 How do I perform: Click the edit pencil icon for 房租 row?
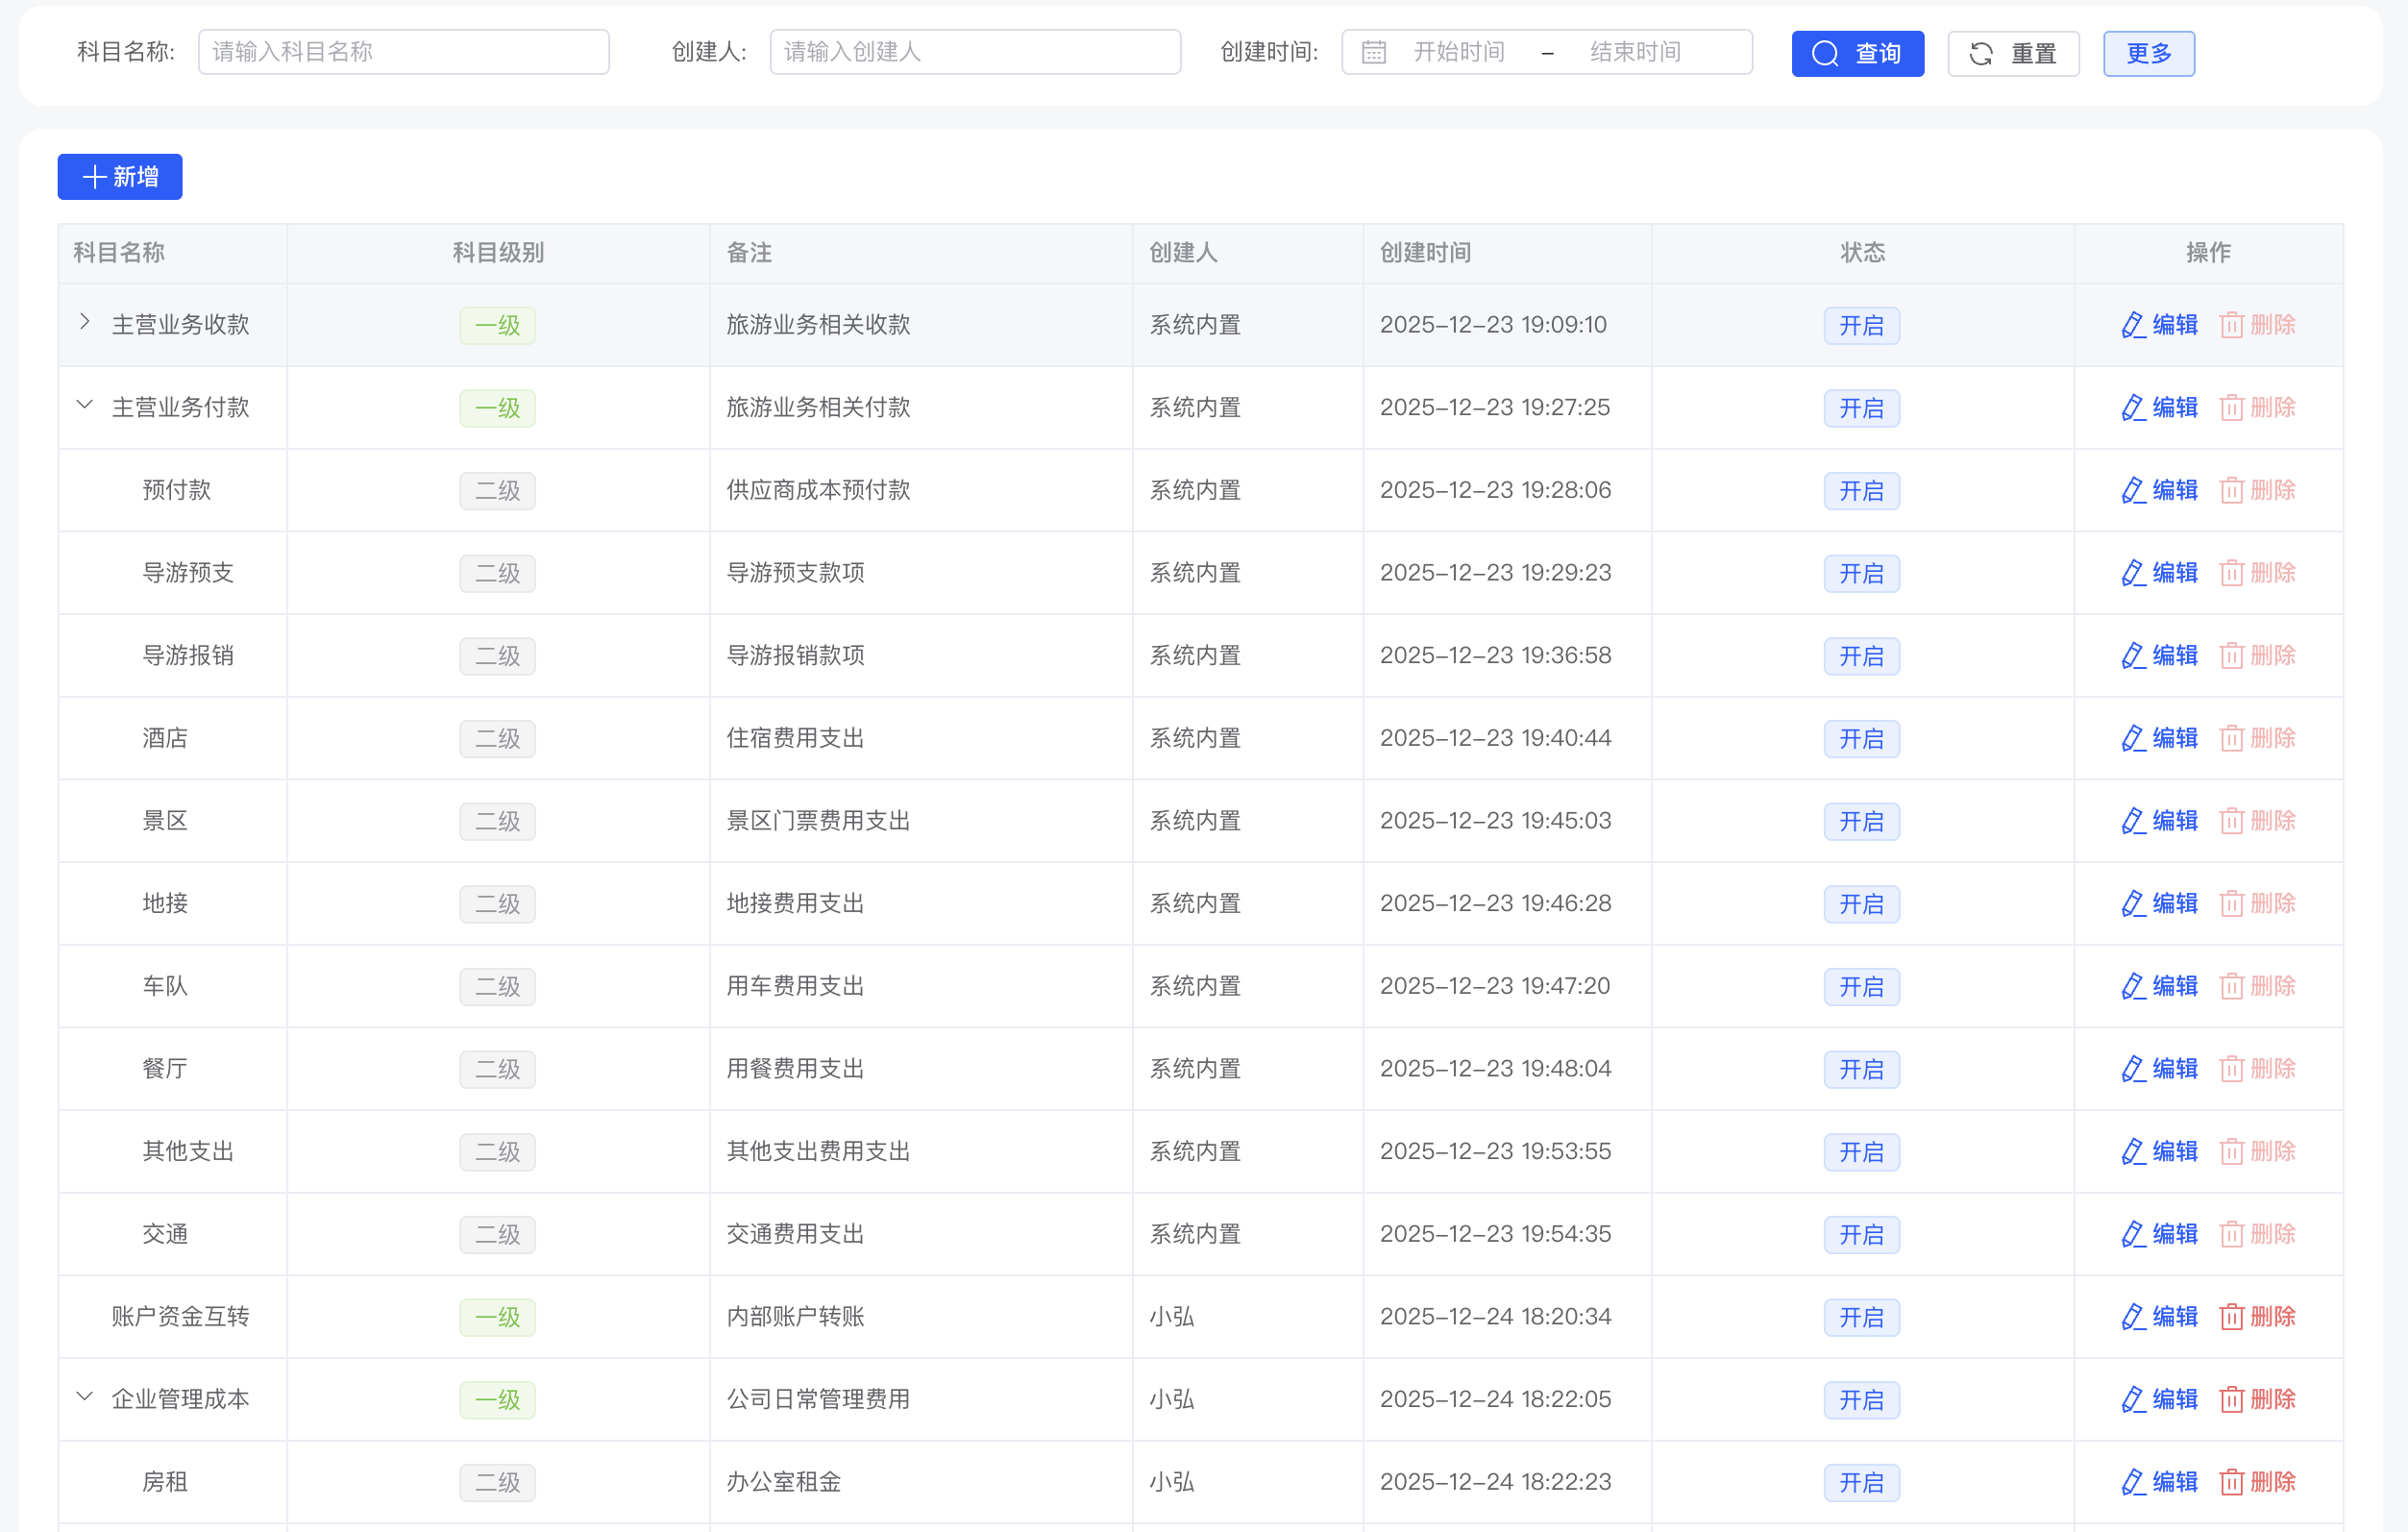click(2132, 1482)
